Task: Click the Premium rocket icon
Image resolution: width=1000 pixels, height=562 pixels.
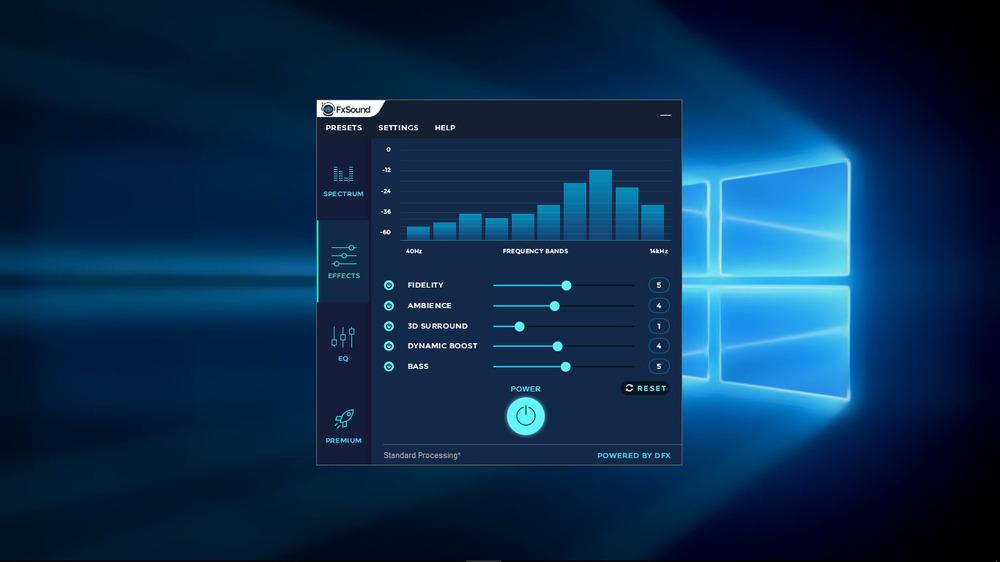Action: (x=344, y=419)
